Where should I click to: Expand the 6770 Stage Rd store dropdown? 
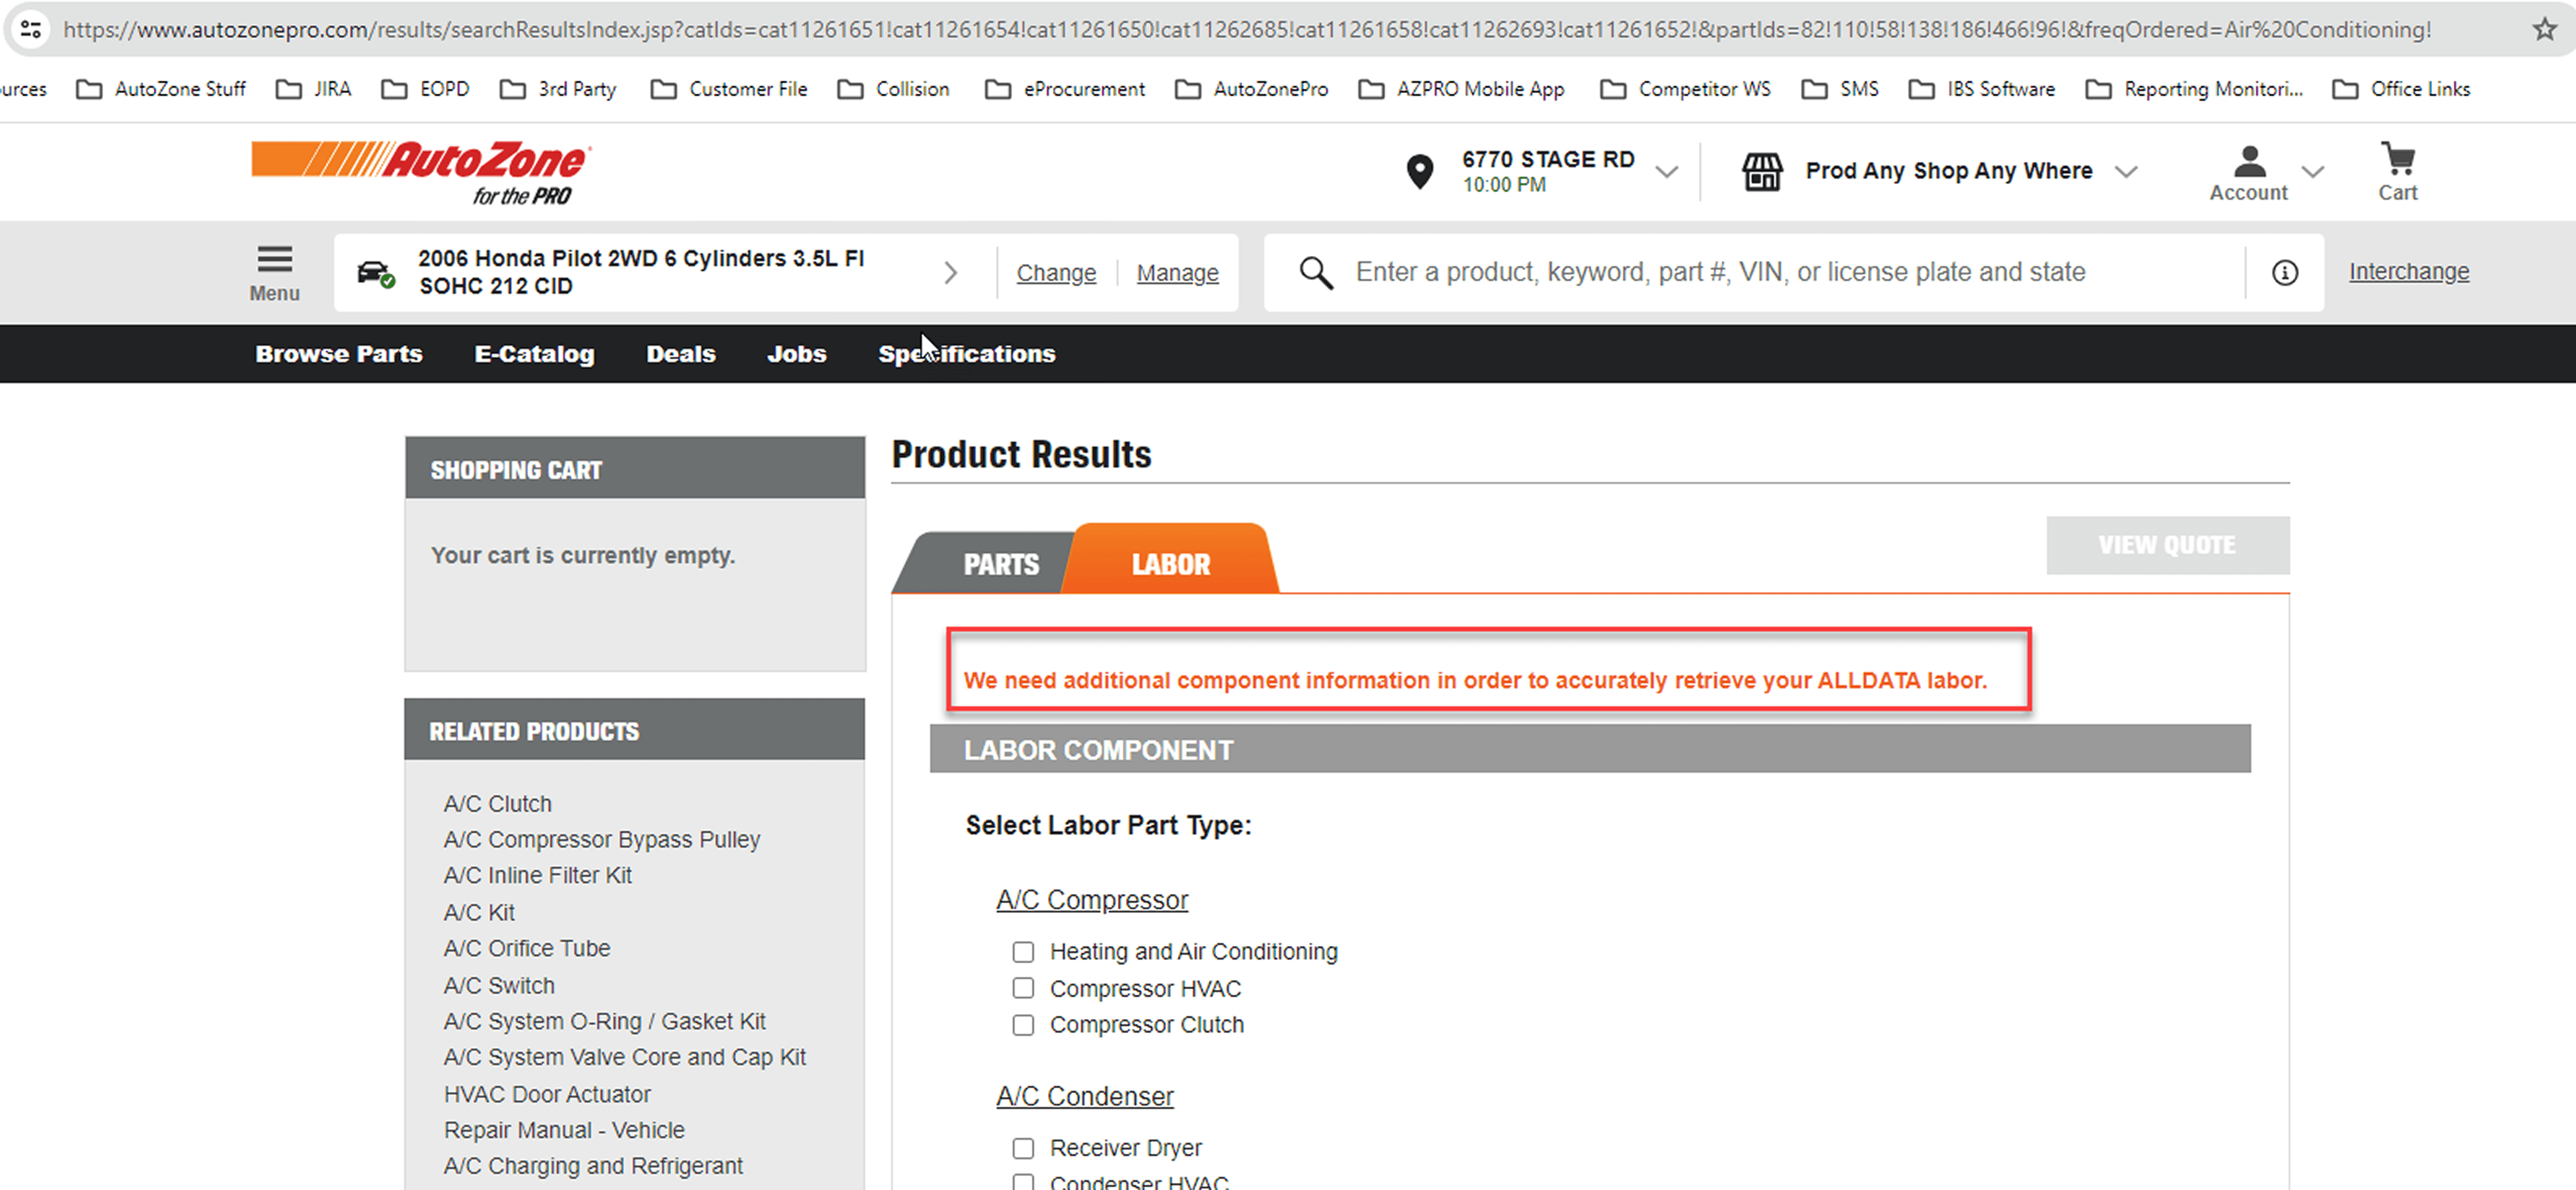1666,172
